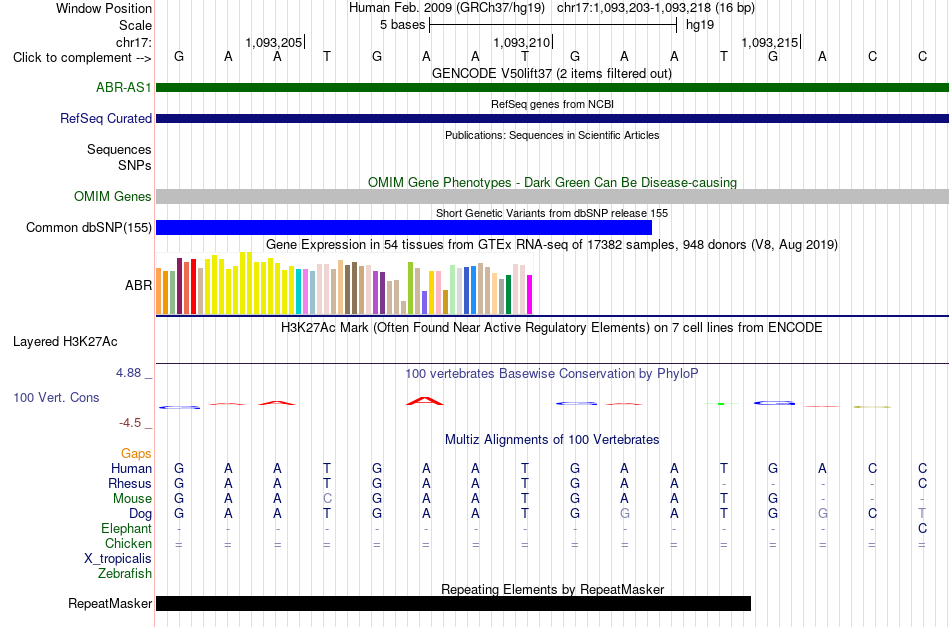This screenshot has width=950, height=627.
Task: Click the -4.5 PhyloP lower scale value
Action: [x=130, y=423]
